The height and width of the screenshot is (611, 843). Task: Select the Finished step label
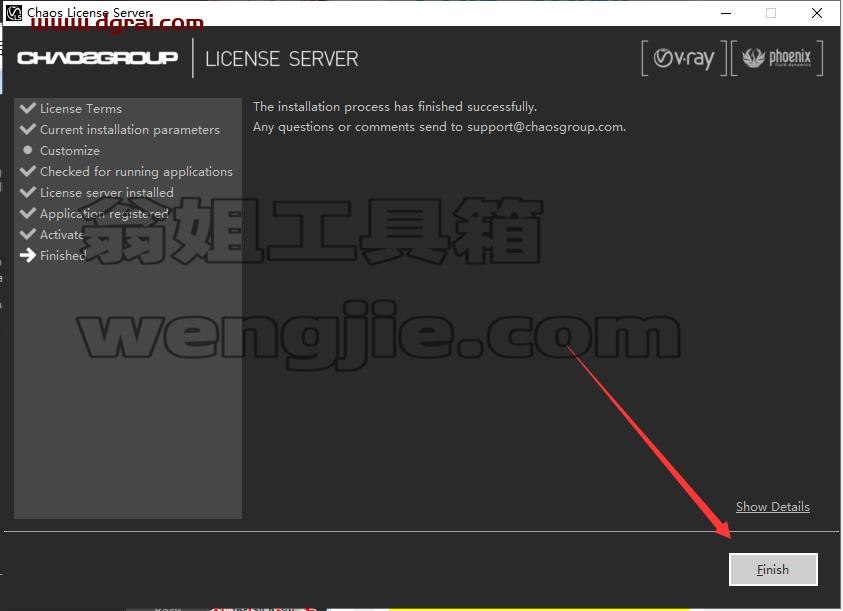63,255
